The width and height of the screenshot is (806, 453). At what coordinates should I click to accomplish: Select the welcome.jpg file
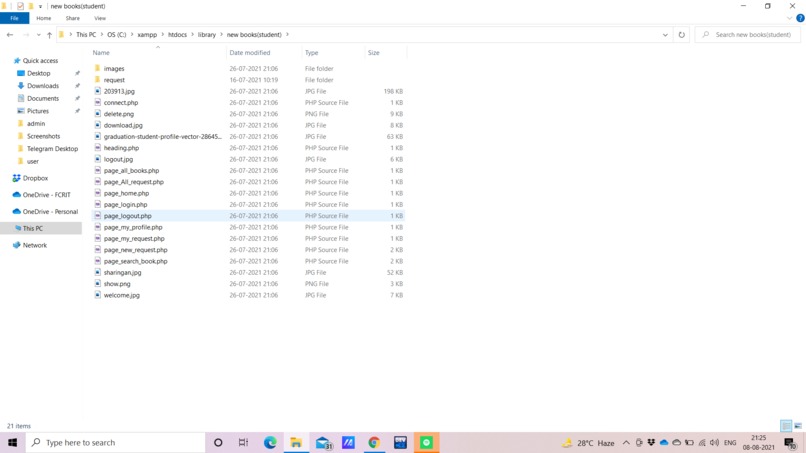121,295
